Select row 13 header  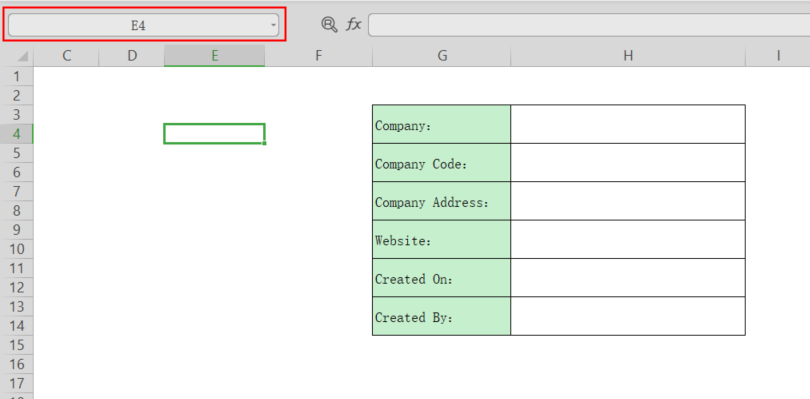(x=17, y=307)
